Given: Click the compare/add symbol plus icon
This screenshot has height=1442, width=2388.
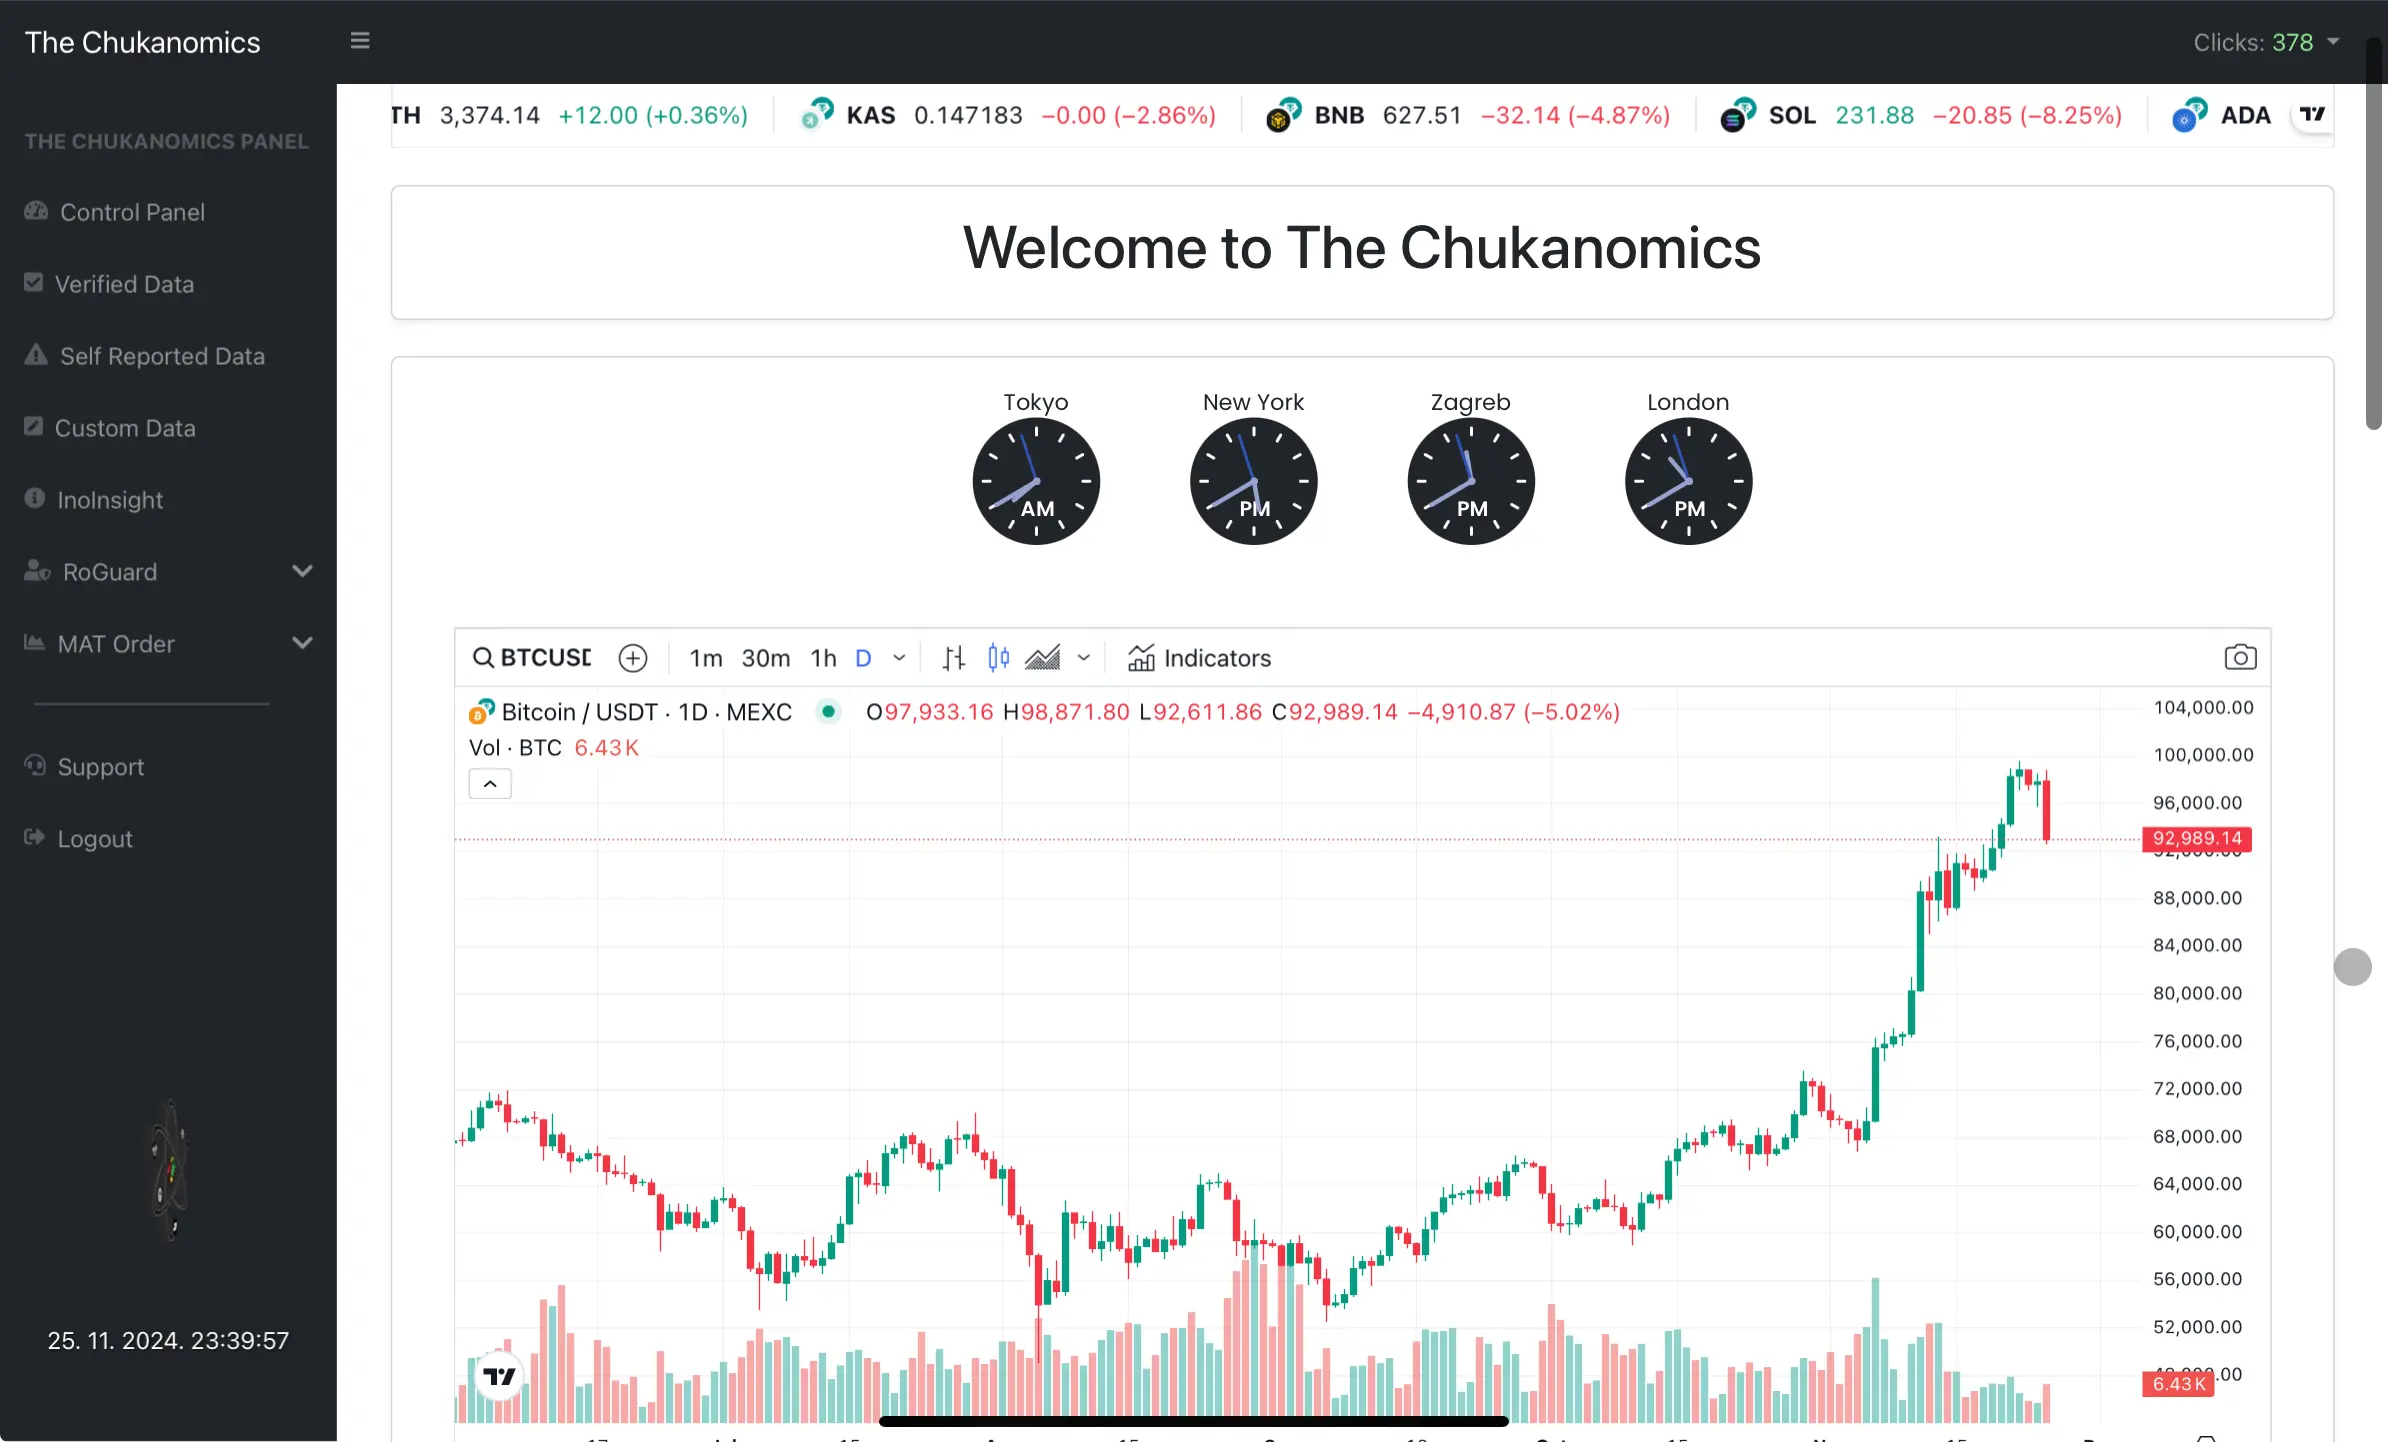Looking at the screenshot, I should (633, 658).
